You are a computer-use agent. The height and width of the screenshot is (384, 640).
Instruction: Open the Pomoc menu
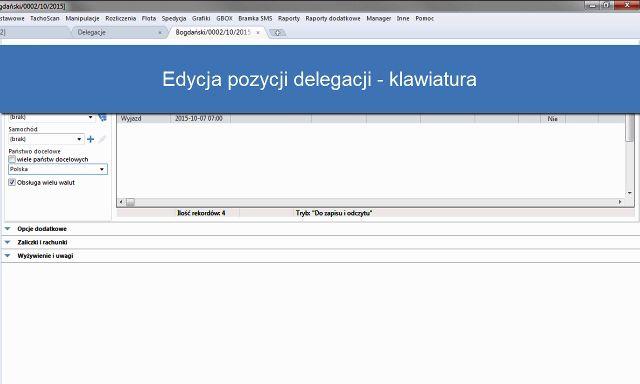tap(424, 18)
